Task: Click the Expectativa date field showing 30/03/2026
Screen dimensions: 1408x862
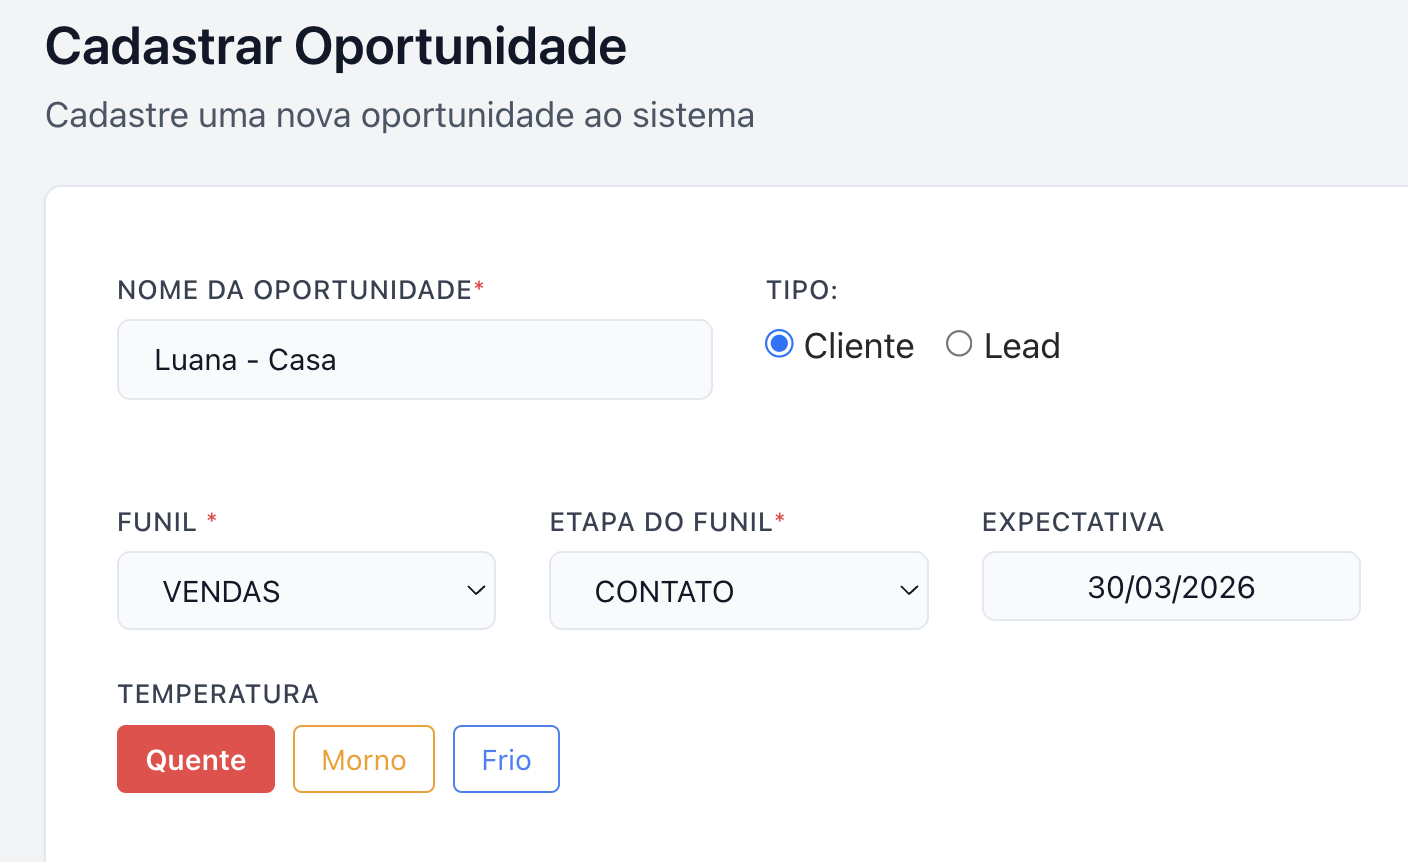Action: [1171, 587]
